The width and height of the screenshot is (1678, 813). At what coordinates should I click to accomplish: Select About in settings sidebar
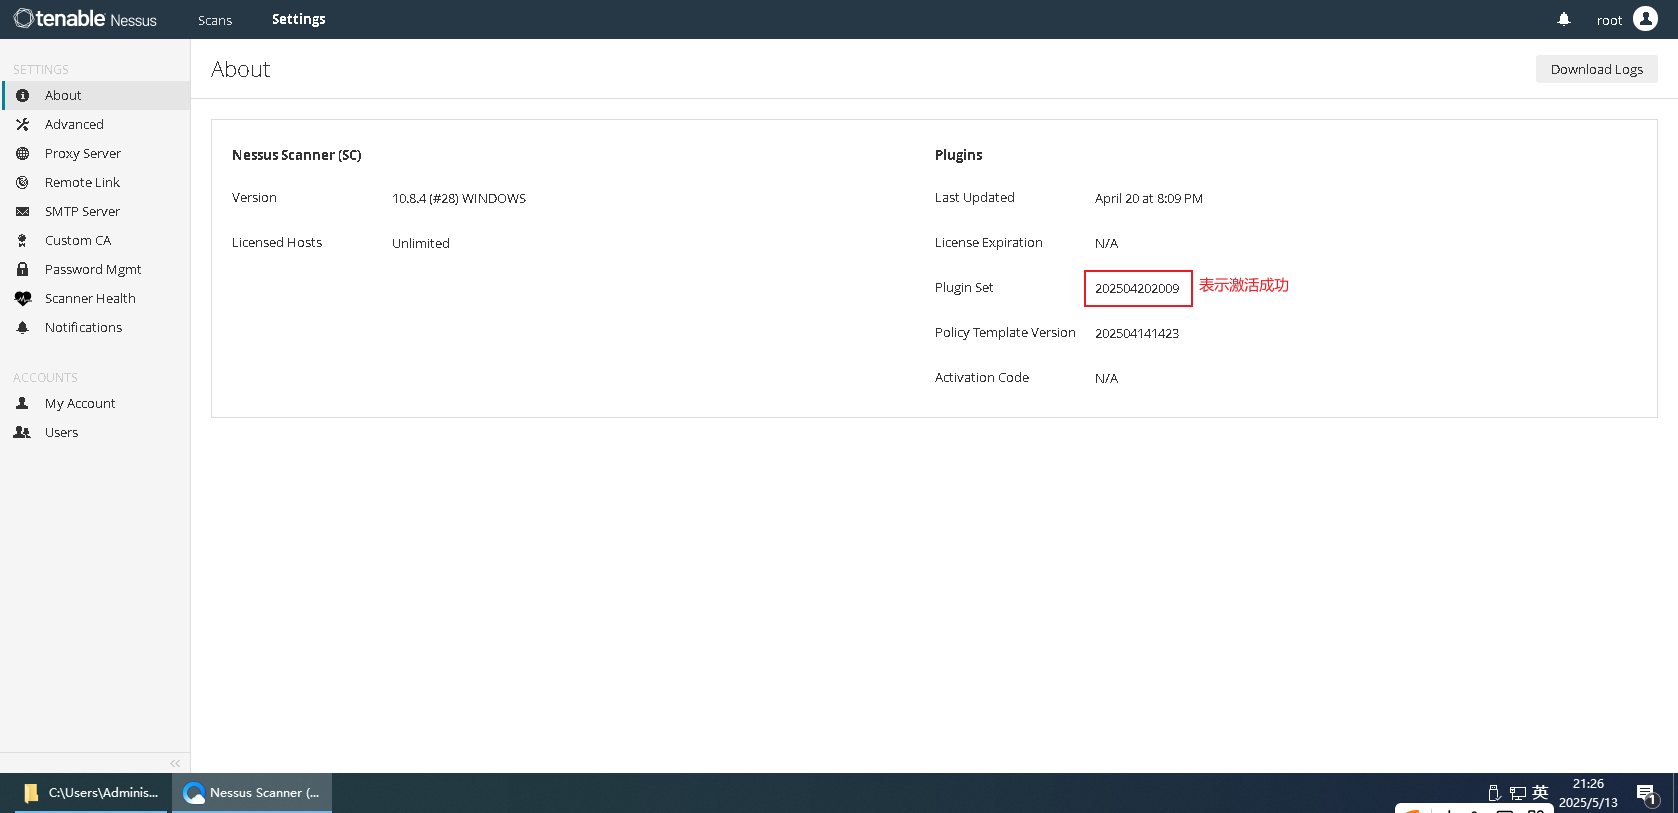(x=95, y=96)
